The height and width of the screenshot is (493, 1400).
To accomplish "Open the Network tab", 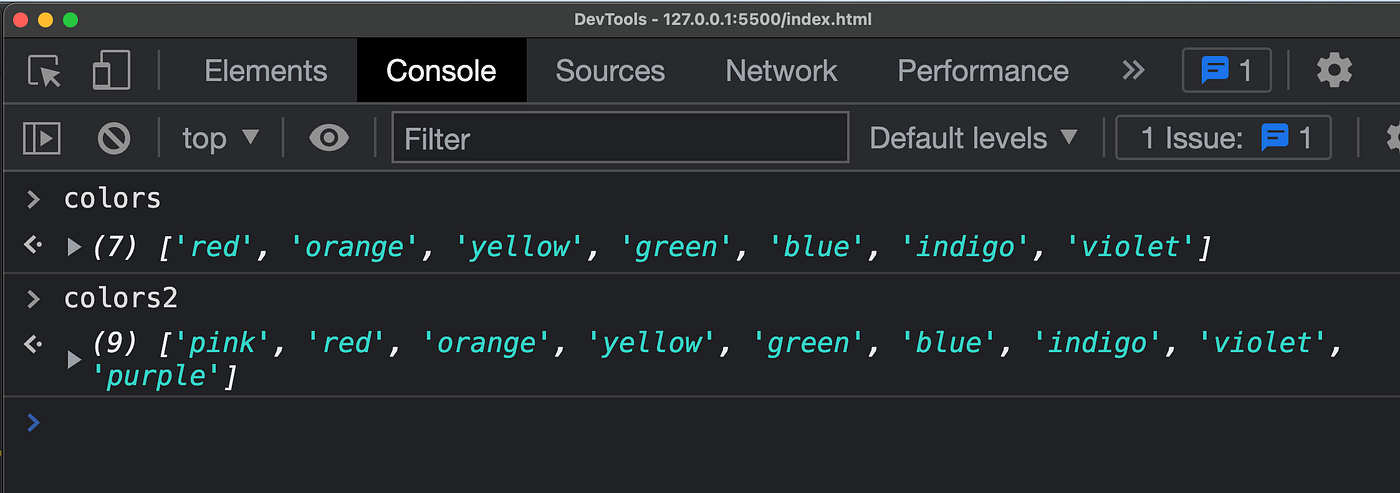I will click(781, 71).
